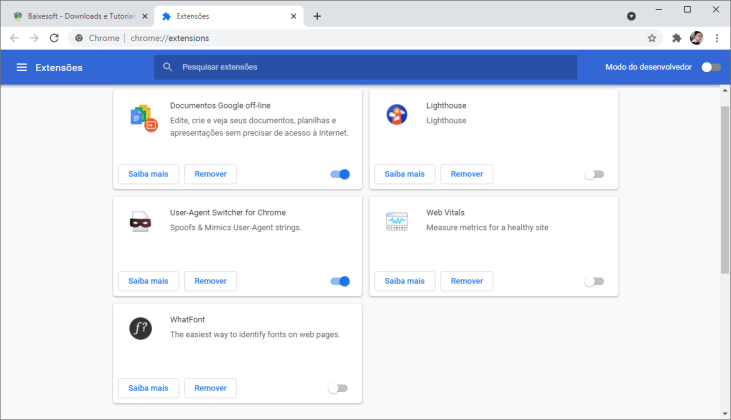Enable the Web Vitals extension

[x=594, y=281]
